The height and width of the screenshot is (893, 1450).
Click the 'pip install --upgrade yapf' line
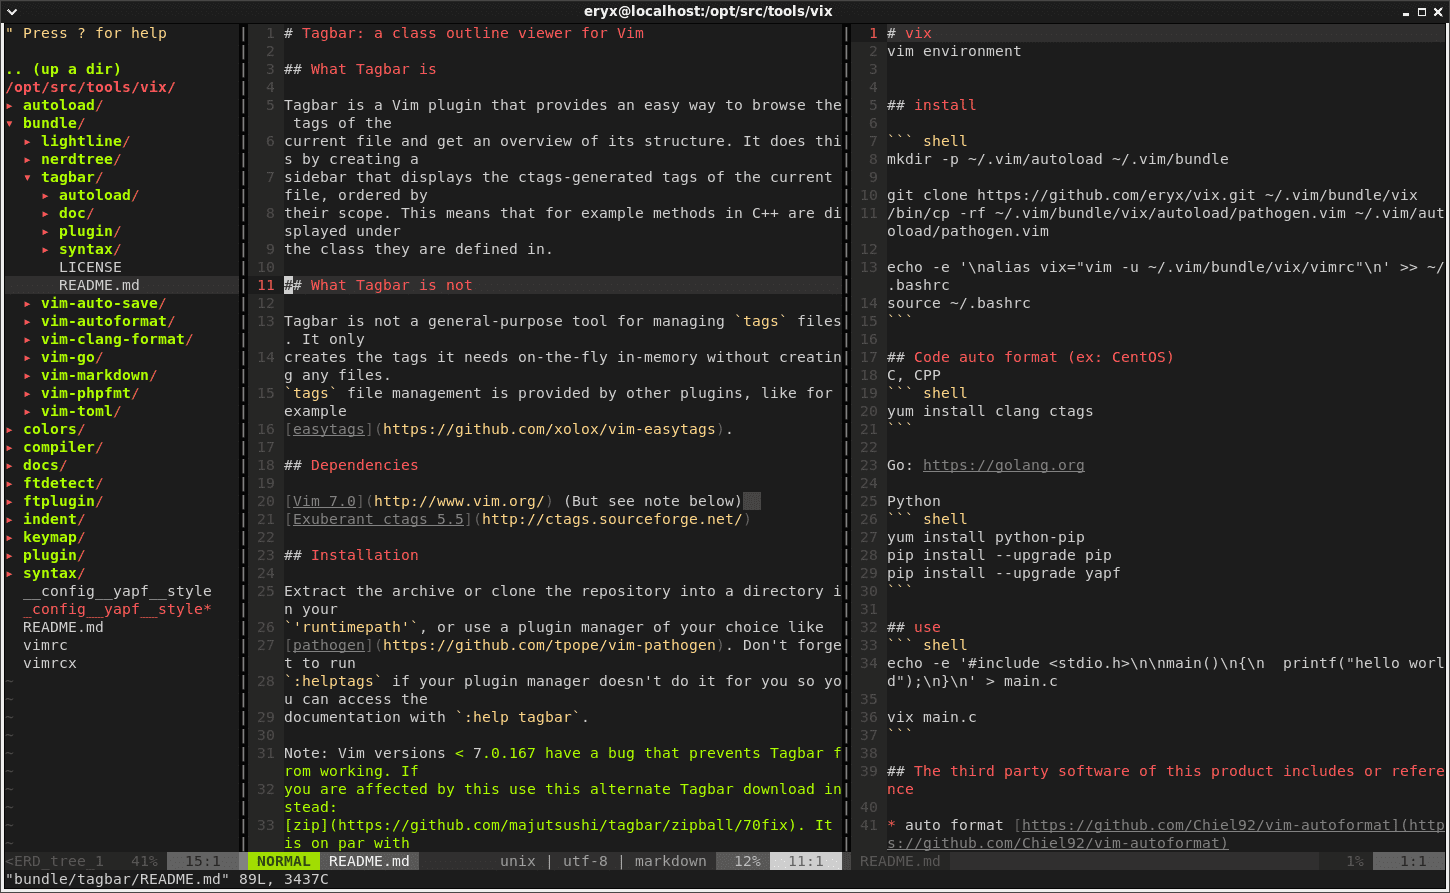coord(1003,573)
